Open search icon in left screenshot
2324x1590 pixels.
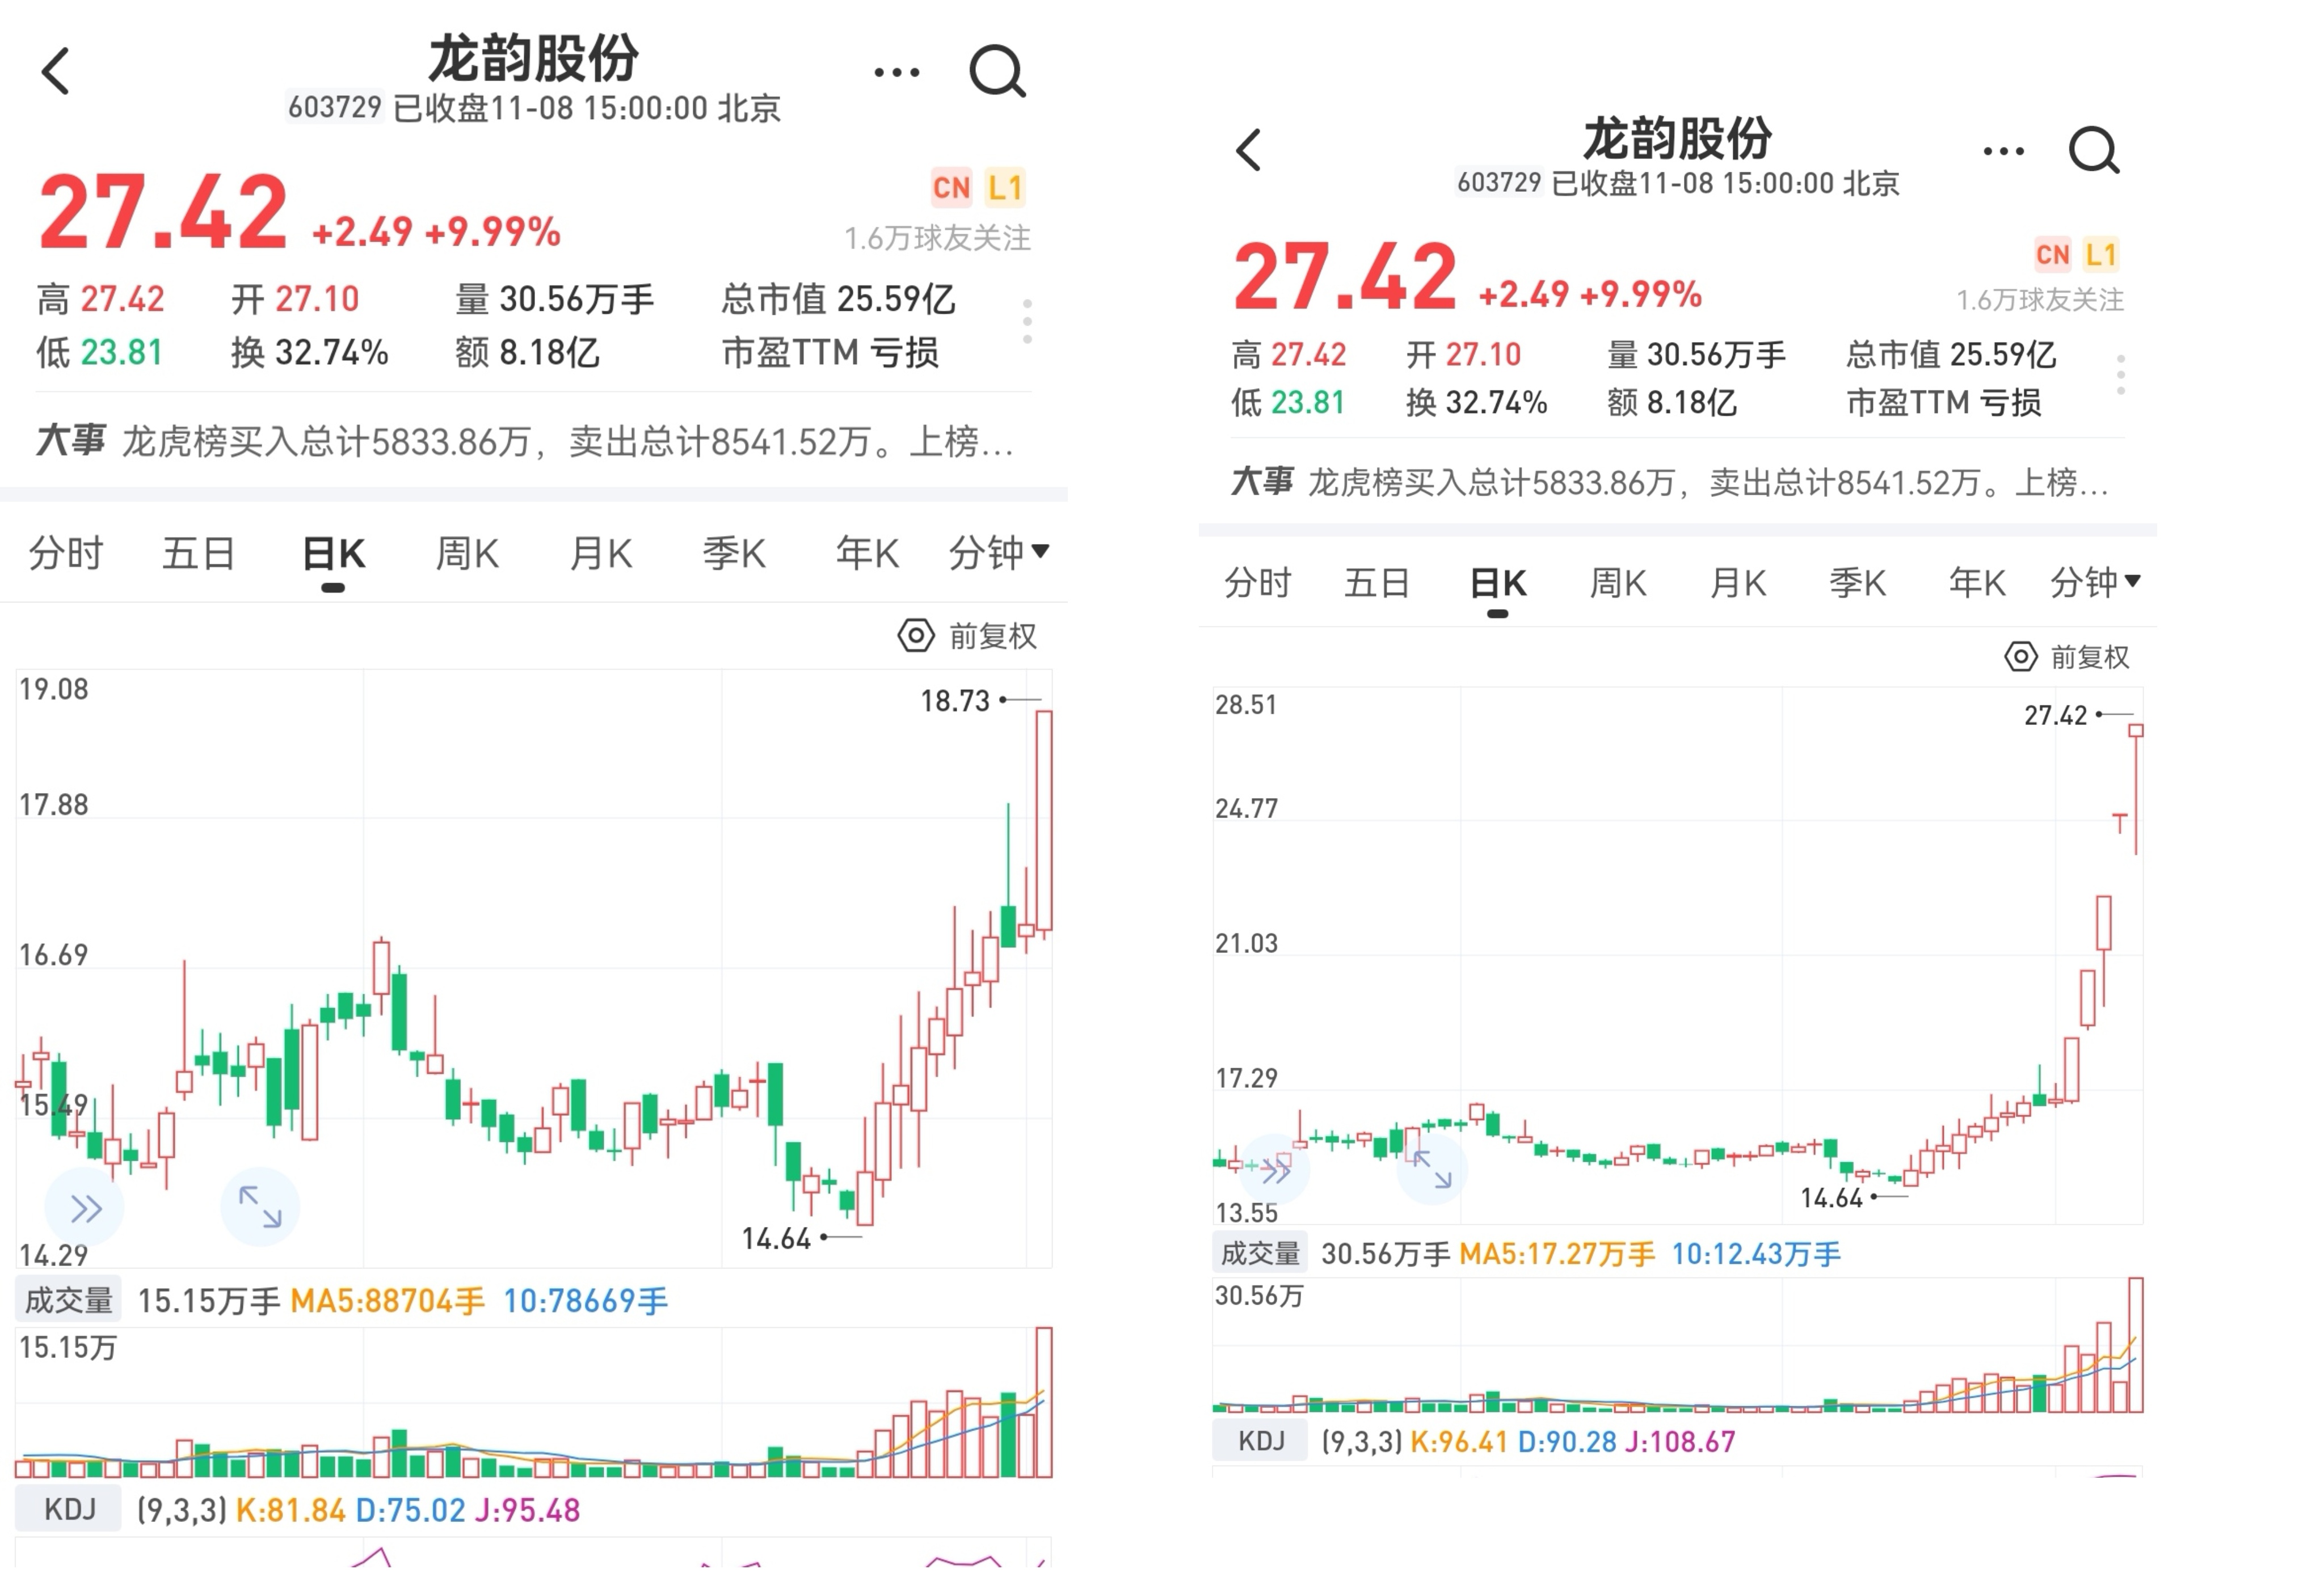click(x=997, y=71)
